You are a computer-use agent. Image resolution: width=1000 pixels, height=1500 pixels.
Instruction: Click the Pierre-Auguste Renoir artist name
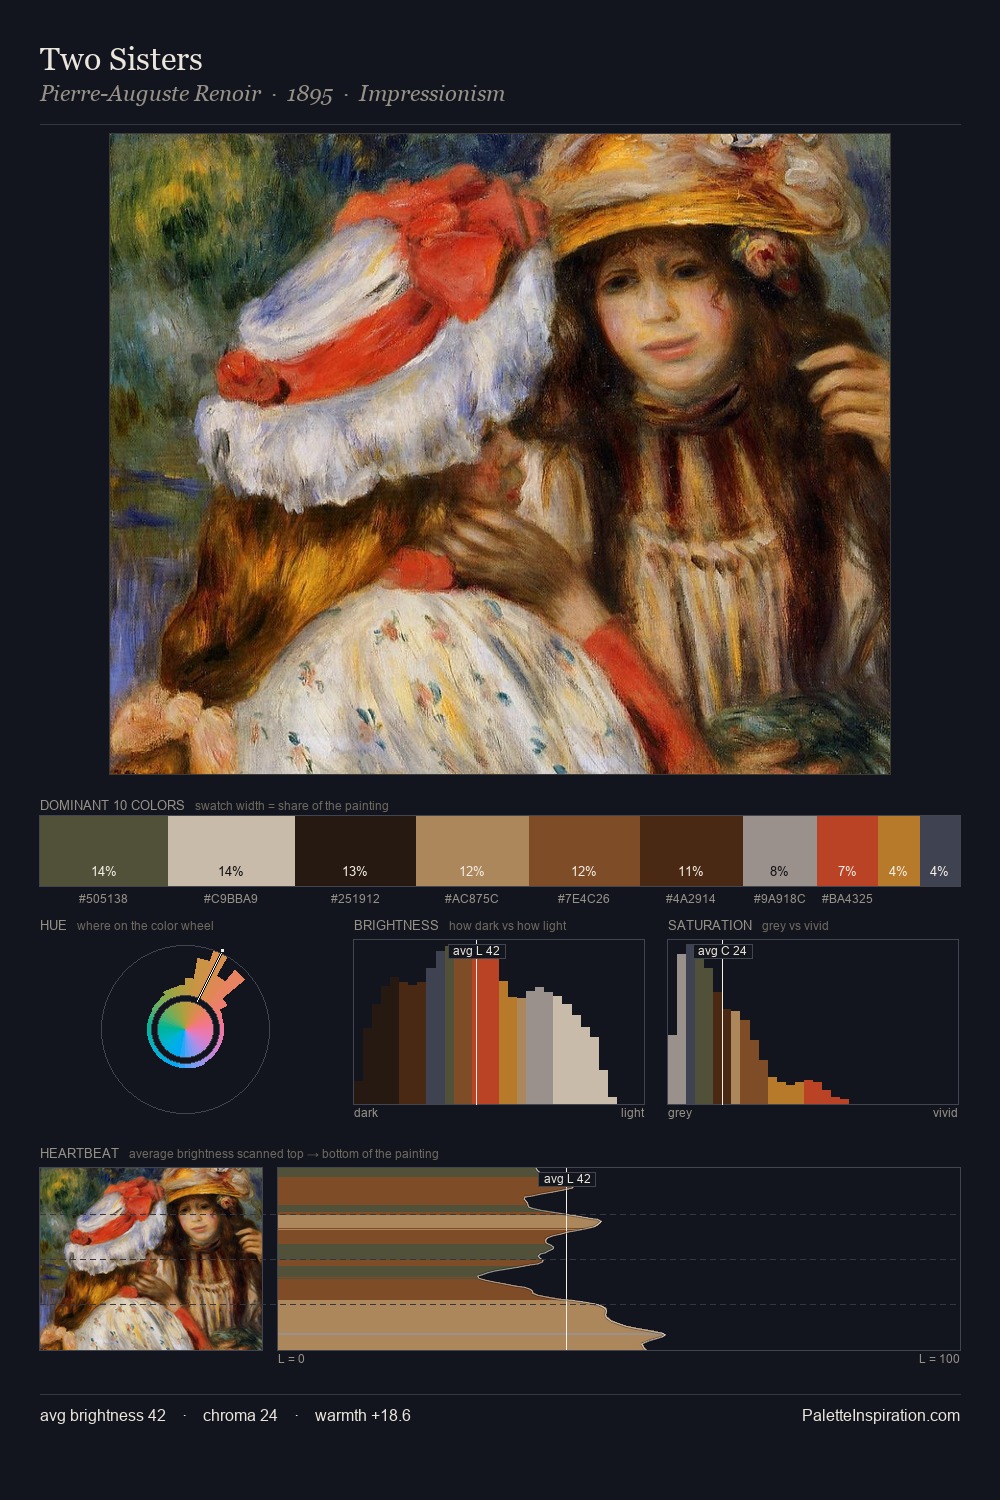[x=150, y=94]
